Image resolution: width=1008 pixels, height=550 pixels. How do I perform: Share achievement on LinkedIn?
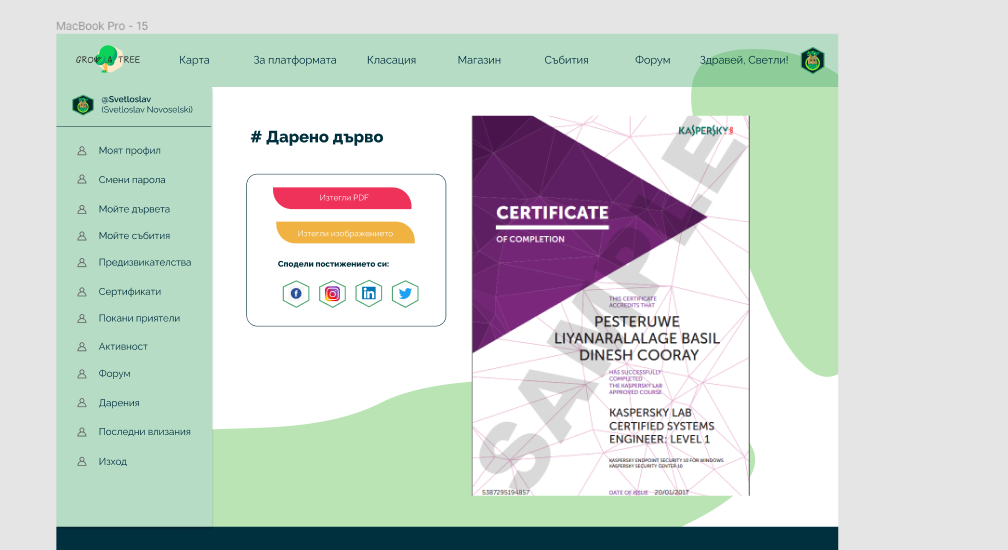coord(369,294)
